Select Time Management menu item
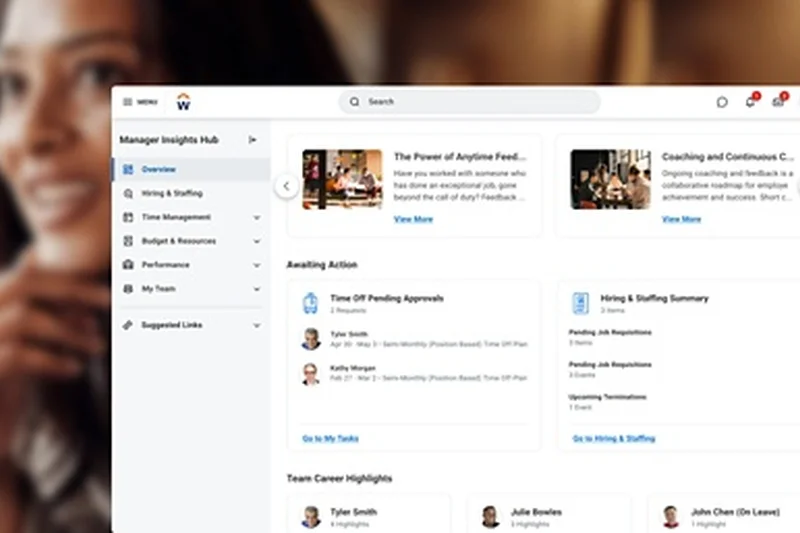The image size is (800, 533). tap(191, 217)
